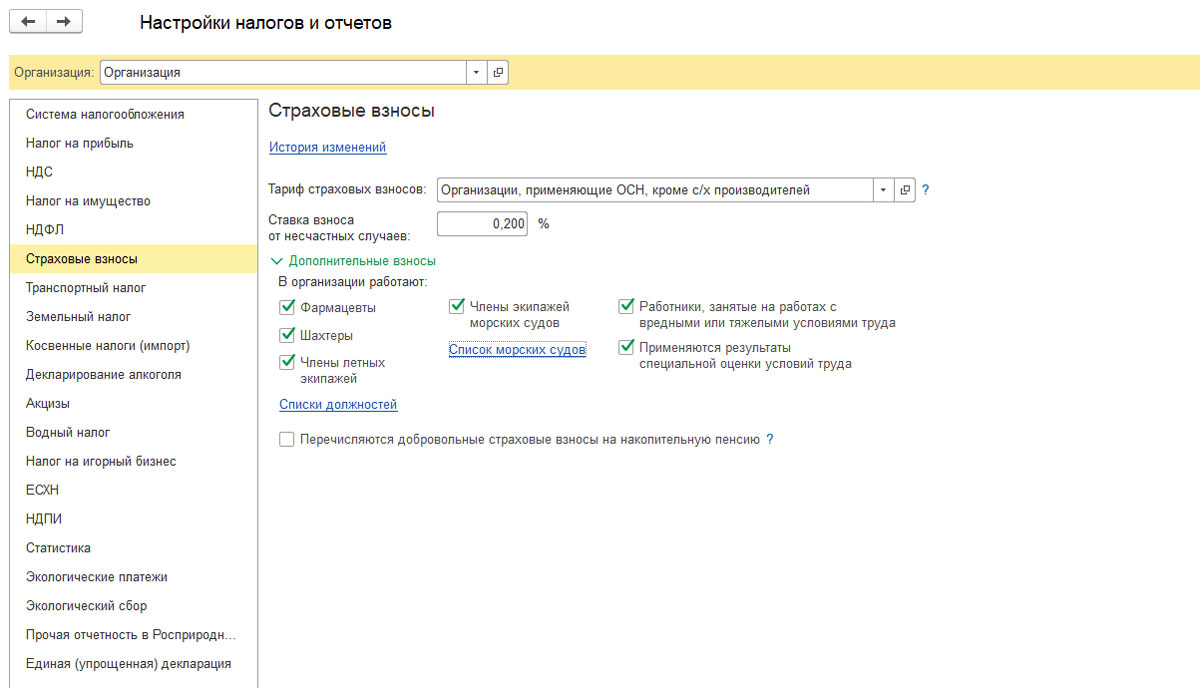This screenshot has width=1200, height=688.
Task: Open Тариф страховых взносов dropdown arrow
Action: pyautogui.click(x=883, y=190)
